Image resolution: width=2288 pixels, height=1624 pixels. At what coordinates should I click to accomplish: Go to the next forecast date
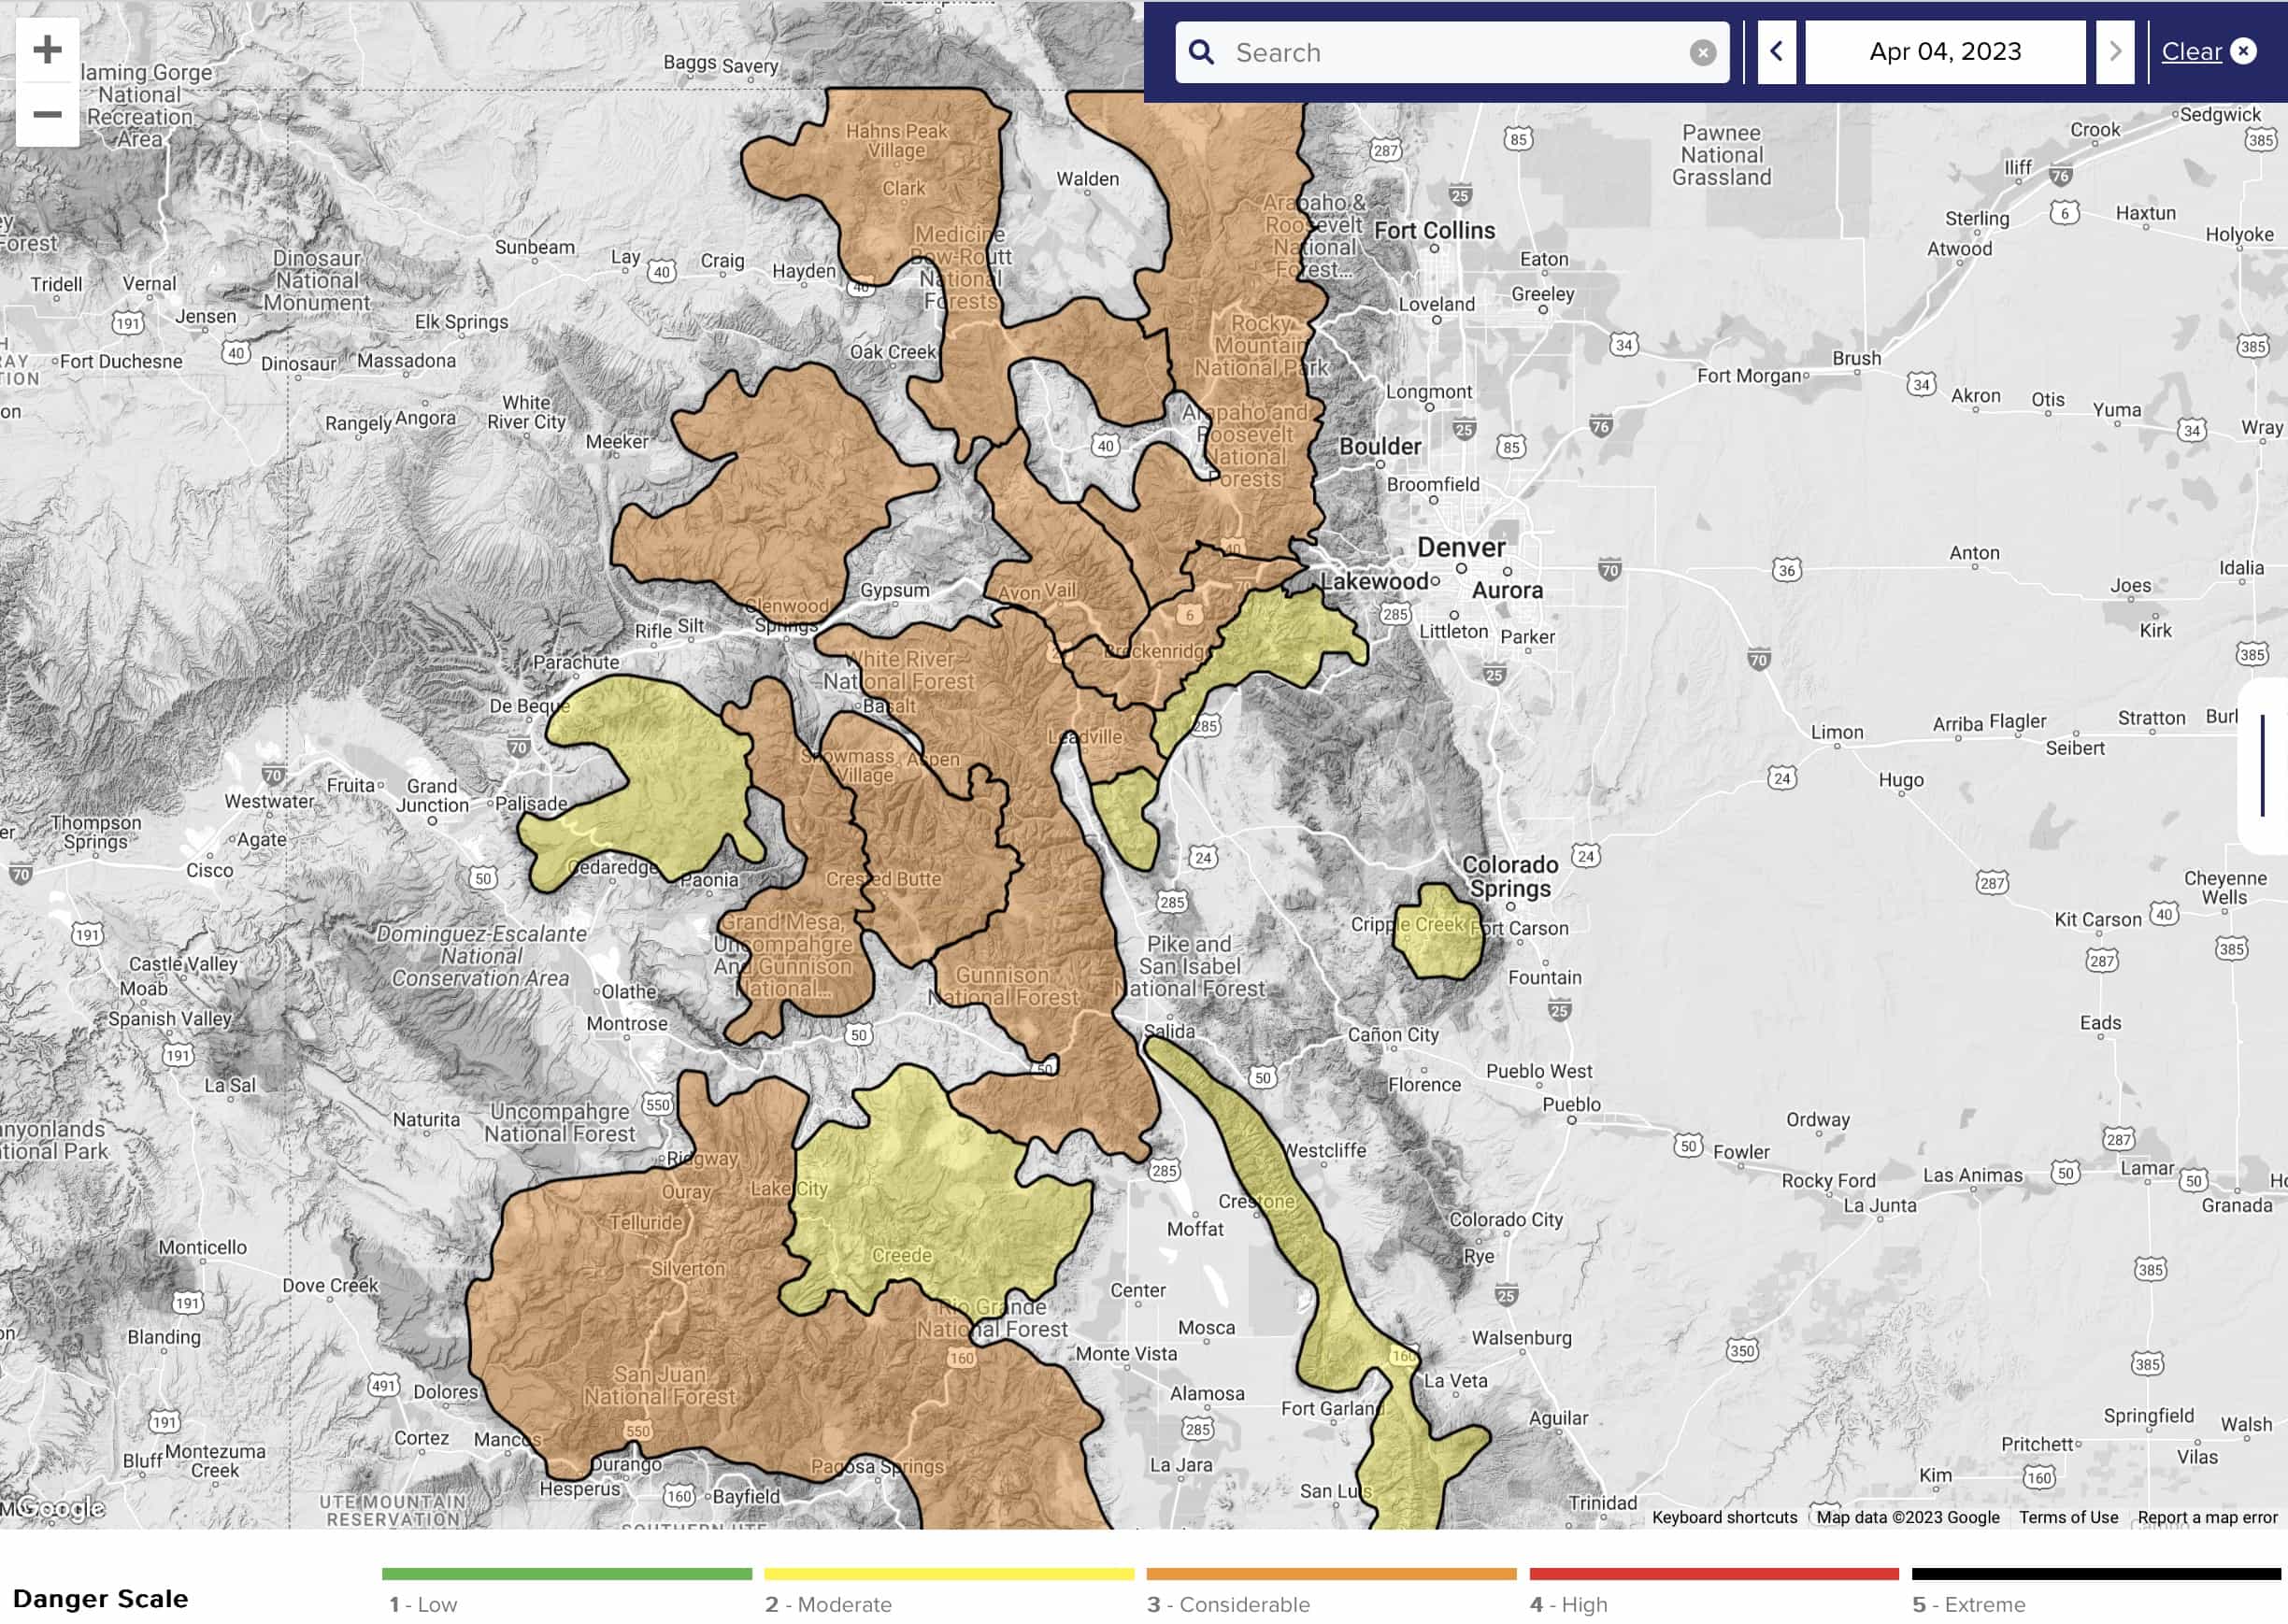point(2115,51)
